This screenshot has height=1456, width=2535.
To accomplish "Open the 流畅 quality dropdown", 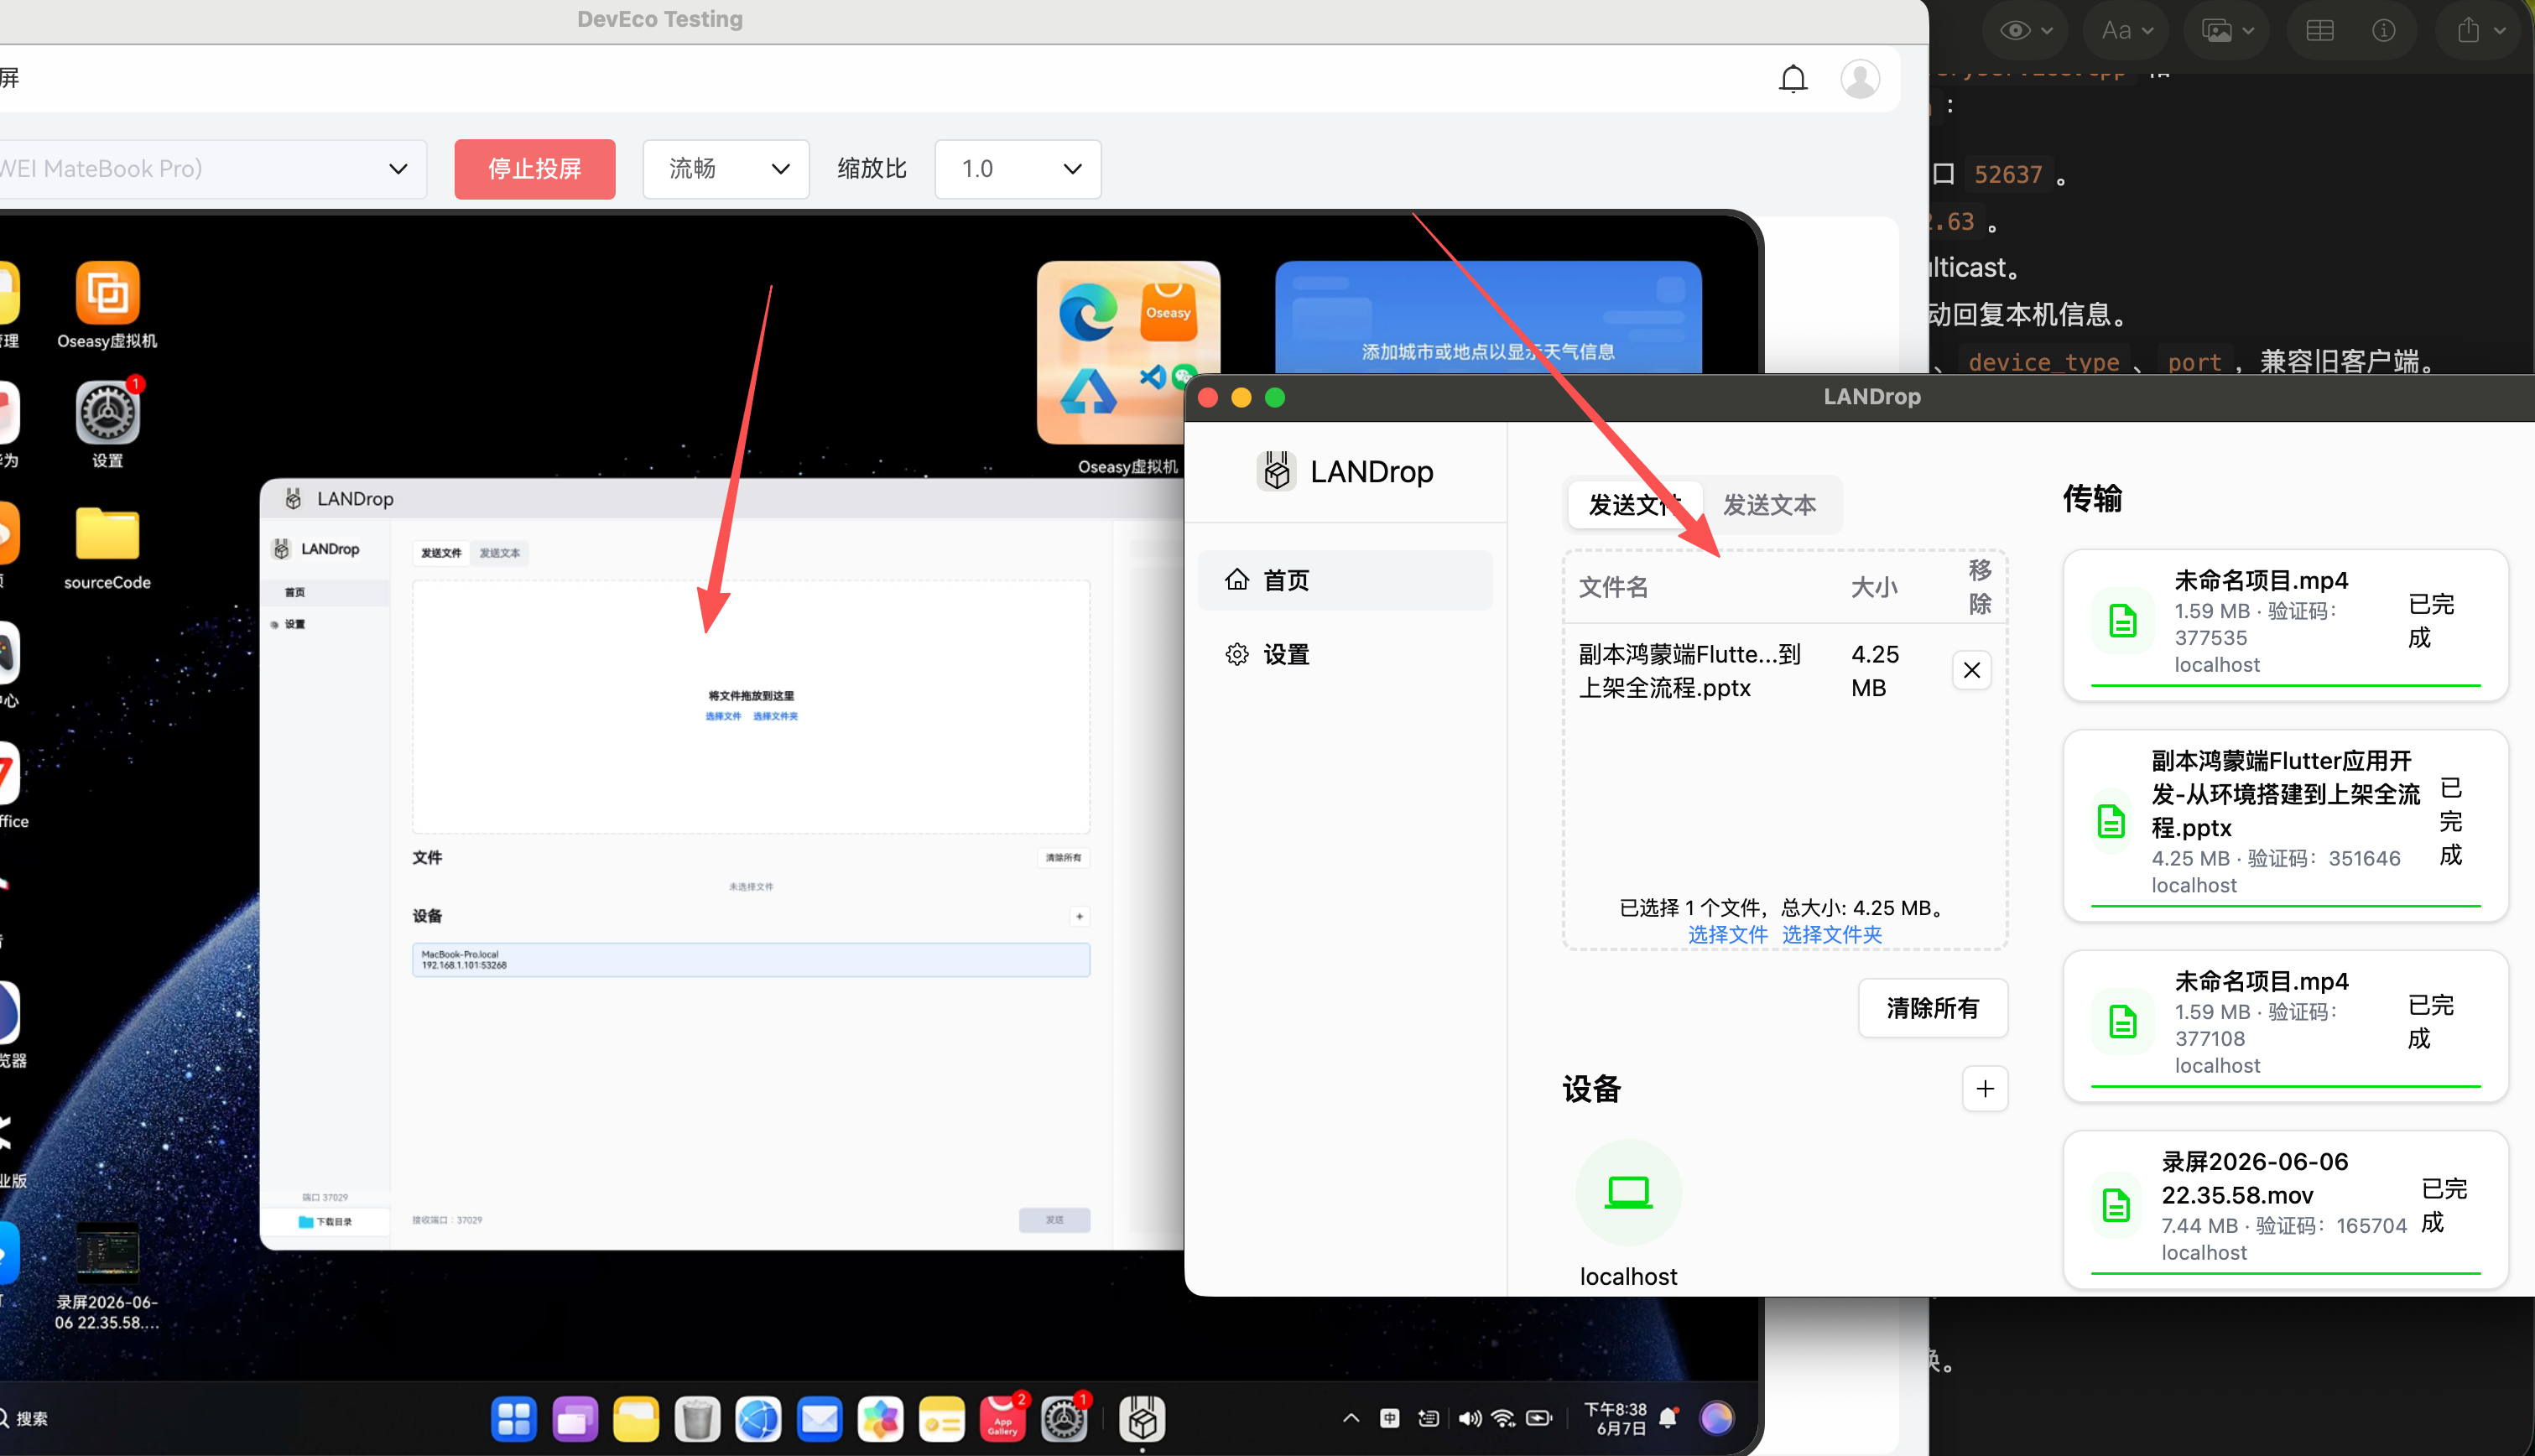I will click(725, 169).
